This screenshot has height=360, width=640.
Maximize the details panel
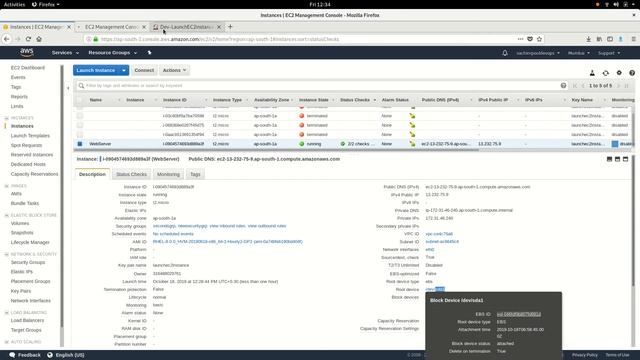625,159
